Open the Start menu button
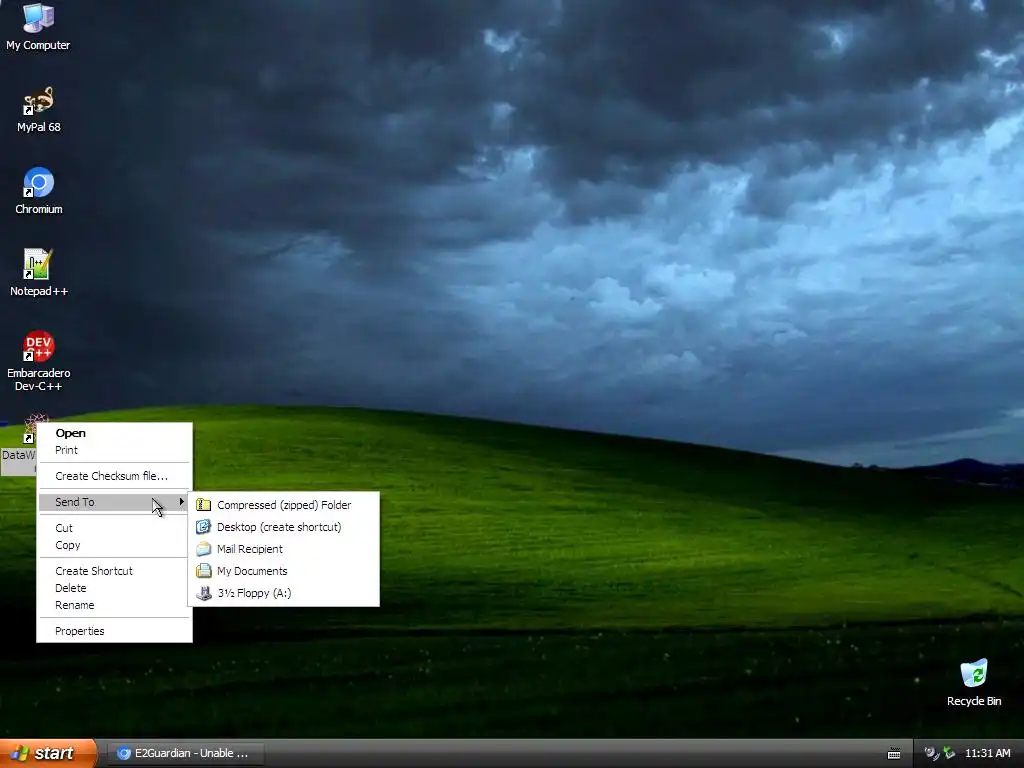 (48, 754)
